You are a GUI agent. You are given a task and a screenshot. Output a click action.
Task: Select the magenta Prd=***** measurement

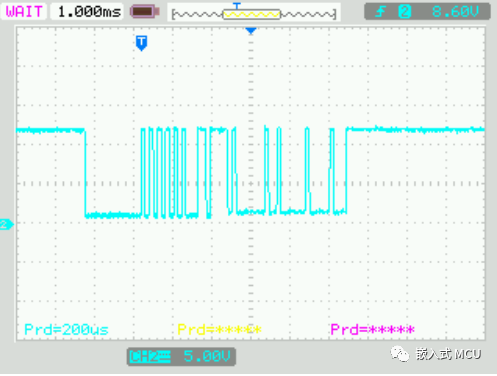pos(372,330)
